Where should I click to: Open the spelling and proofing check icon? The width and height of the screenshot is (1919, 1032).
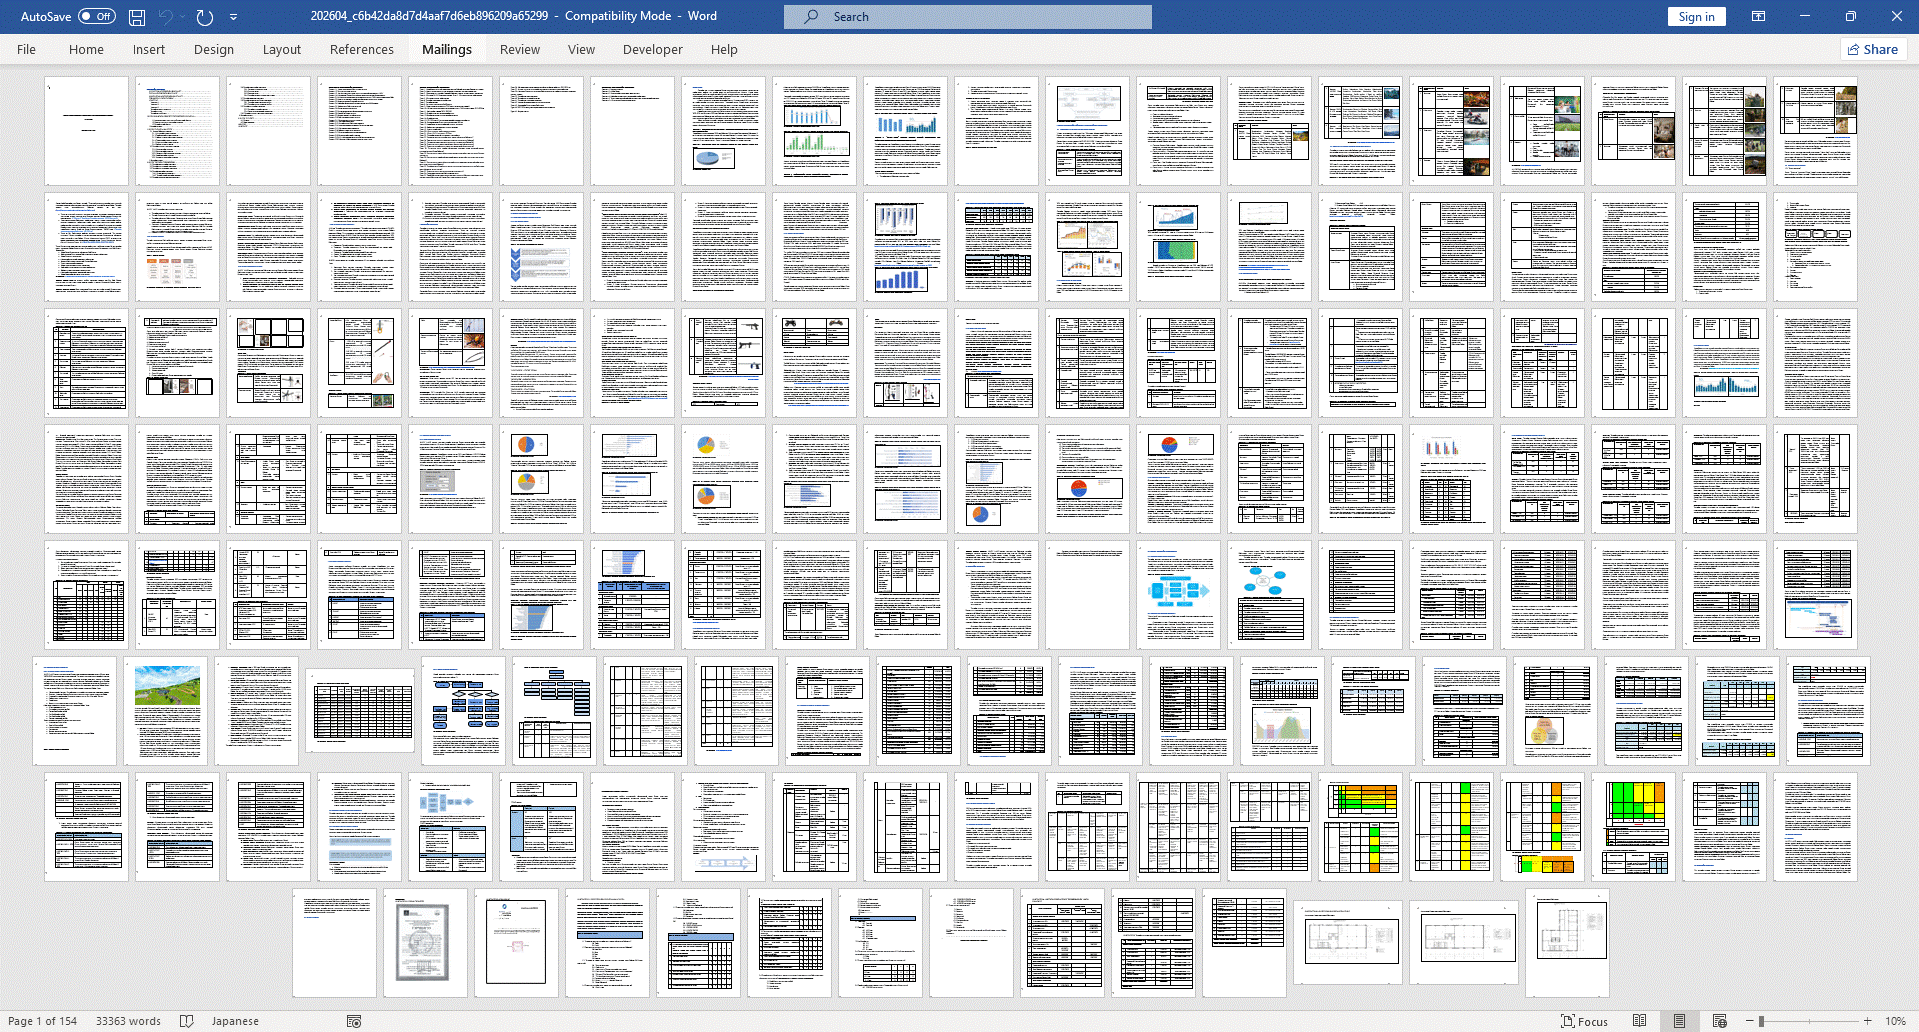186,1021
